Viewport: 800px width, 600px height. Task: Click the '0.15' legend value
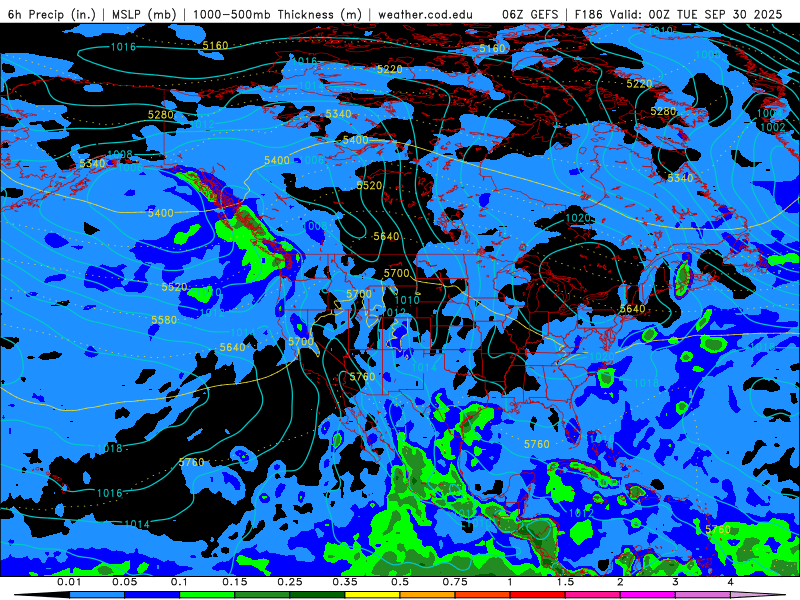(235, 582)
